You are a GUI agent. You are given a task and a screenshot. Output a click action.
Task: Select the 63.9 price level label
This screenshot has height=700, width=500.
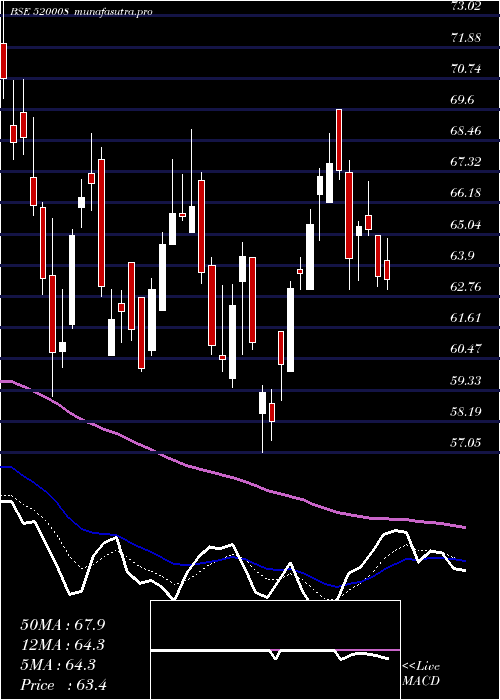click(x=462, y=255)
